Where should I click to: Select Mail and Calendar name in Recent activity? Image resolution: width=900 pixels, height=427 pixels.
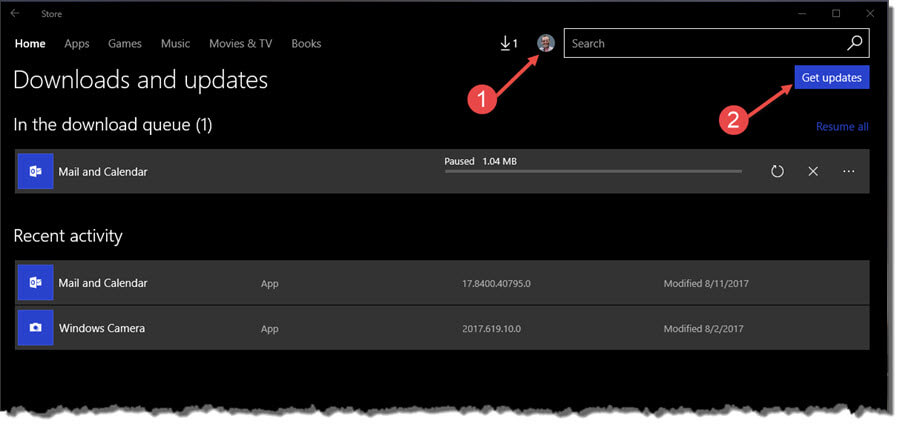[103, 283]
